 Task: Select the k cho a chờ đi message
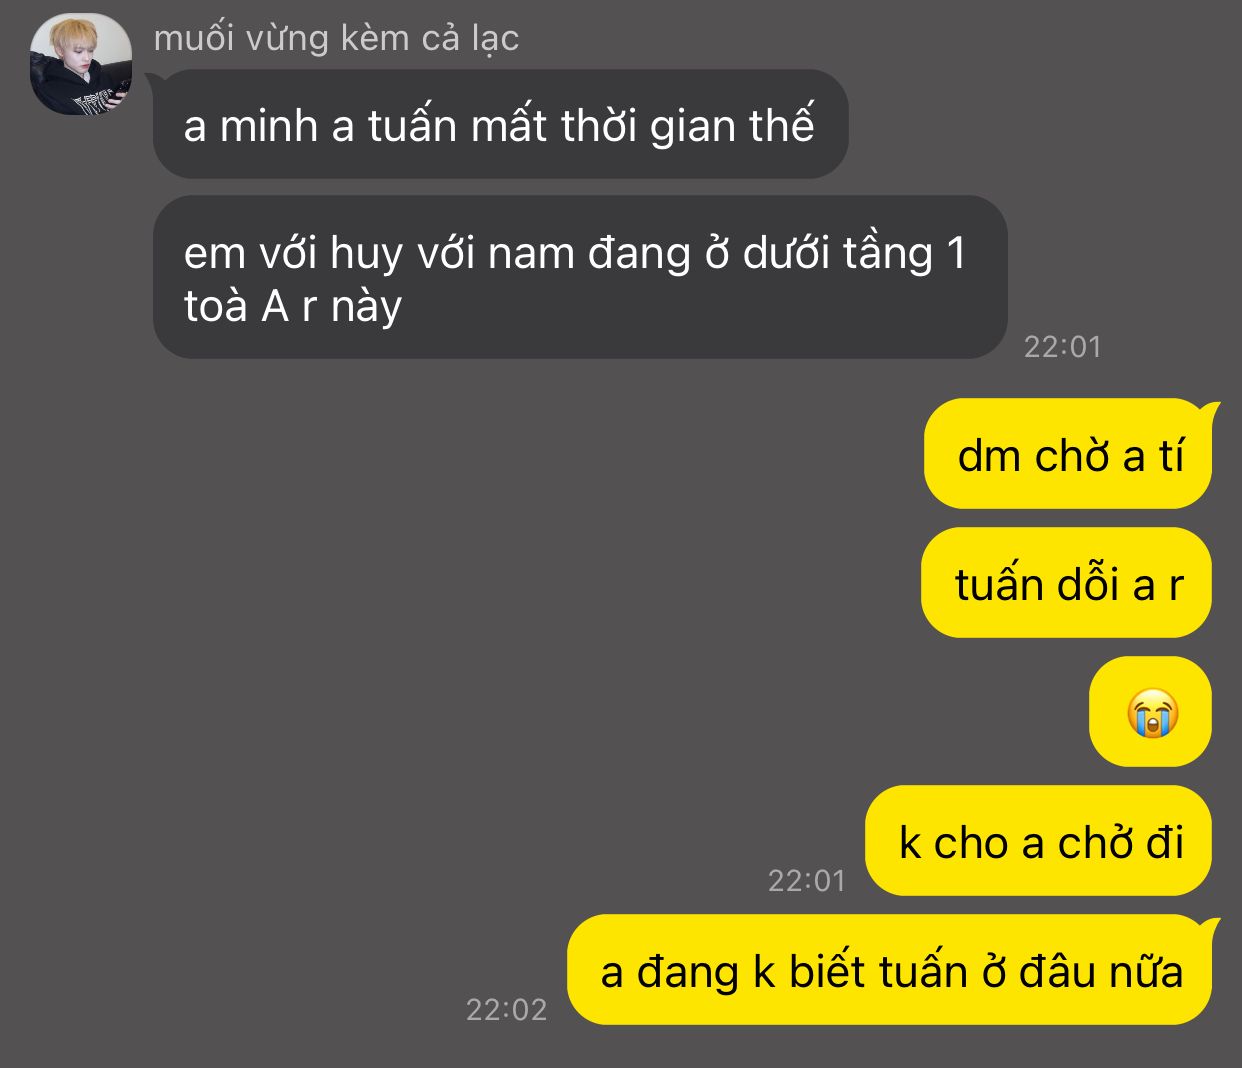click(x=1039, y=841)
